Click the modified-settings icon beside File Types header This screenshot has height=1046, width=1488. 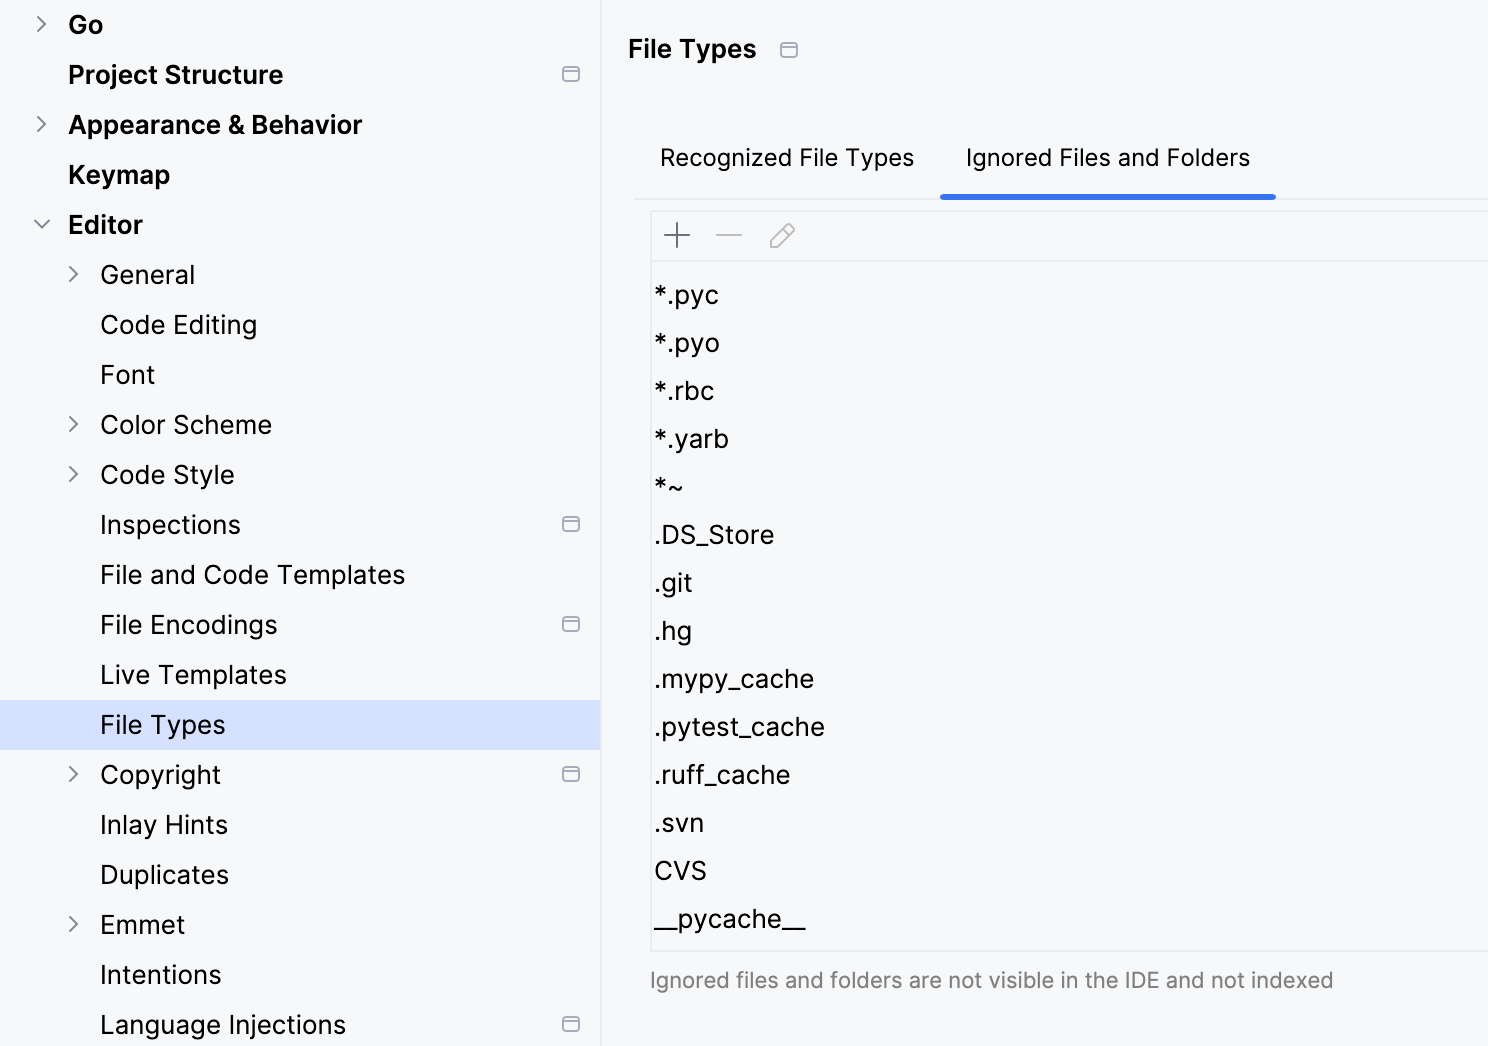tap(789, 49)
